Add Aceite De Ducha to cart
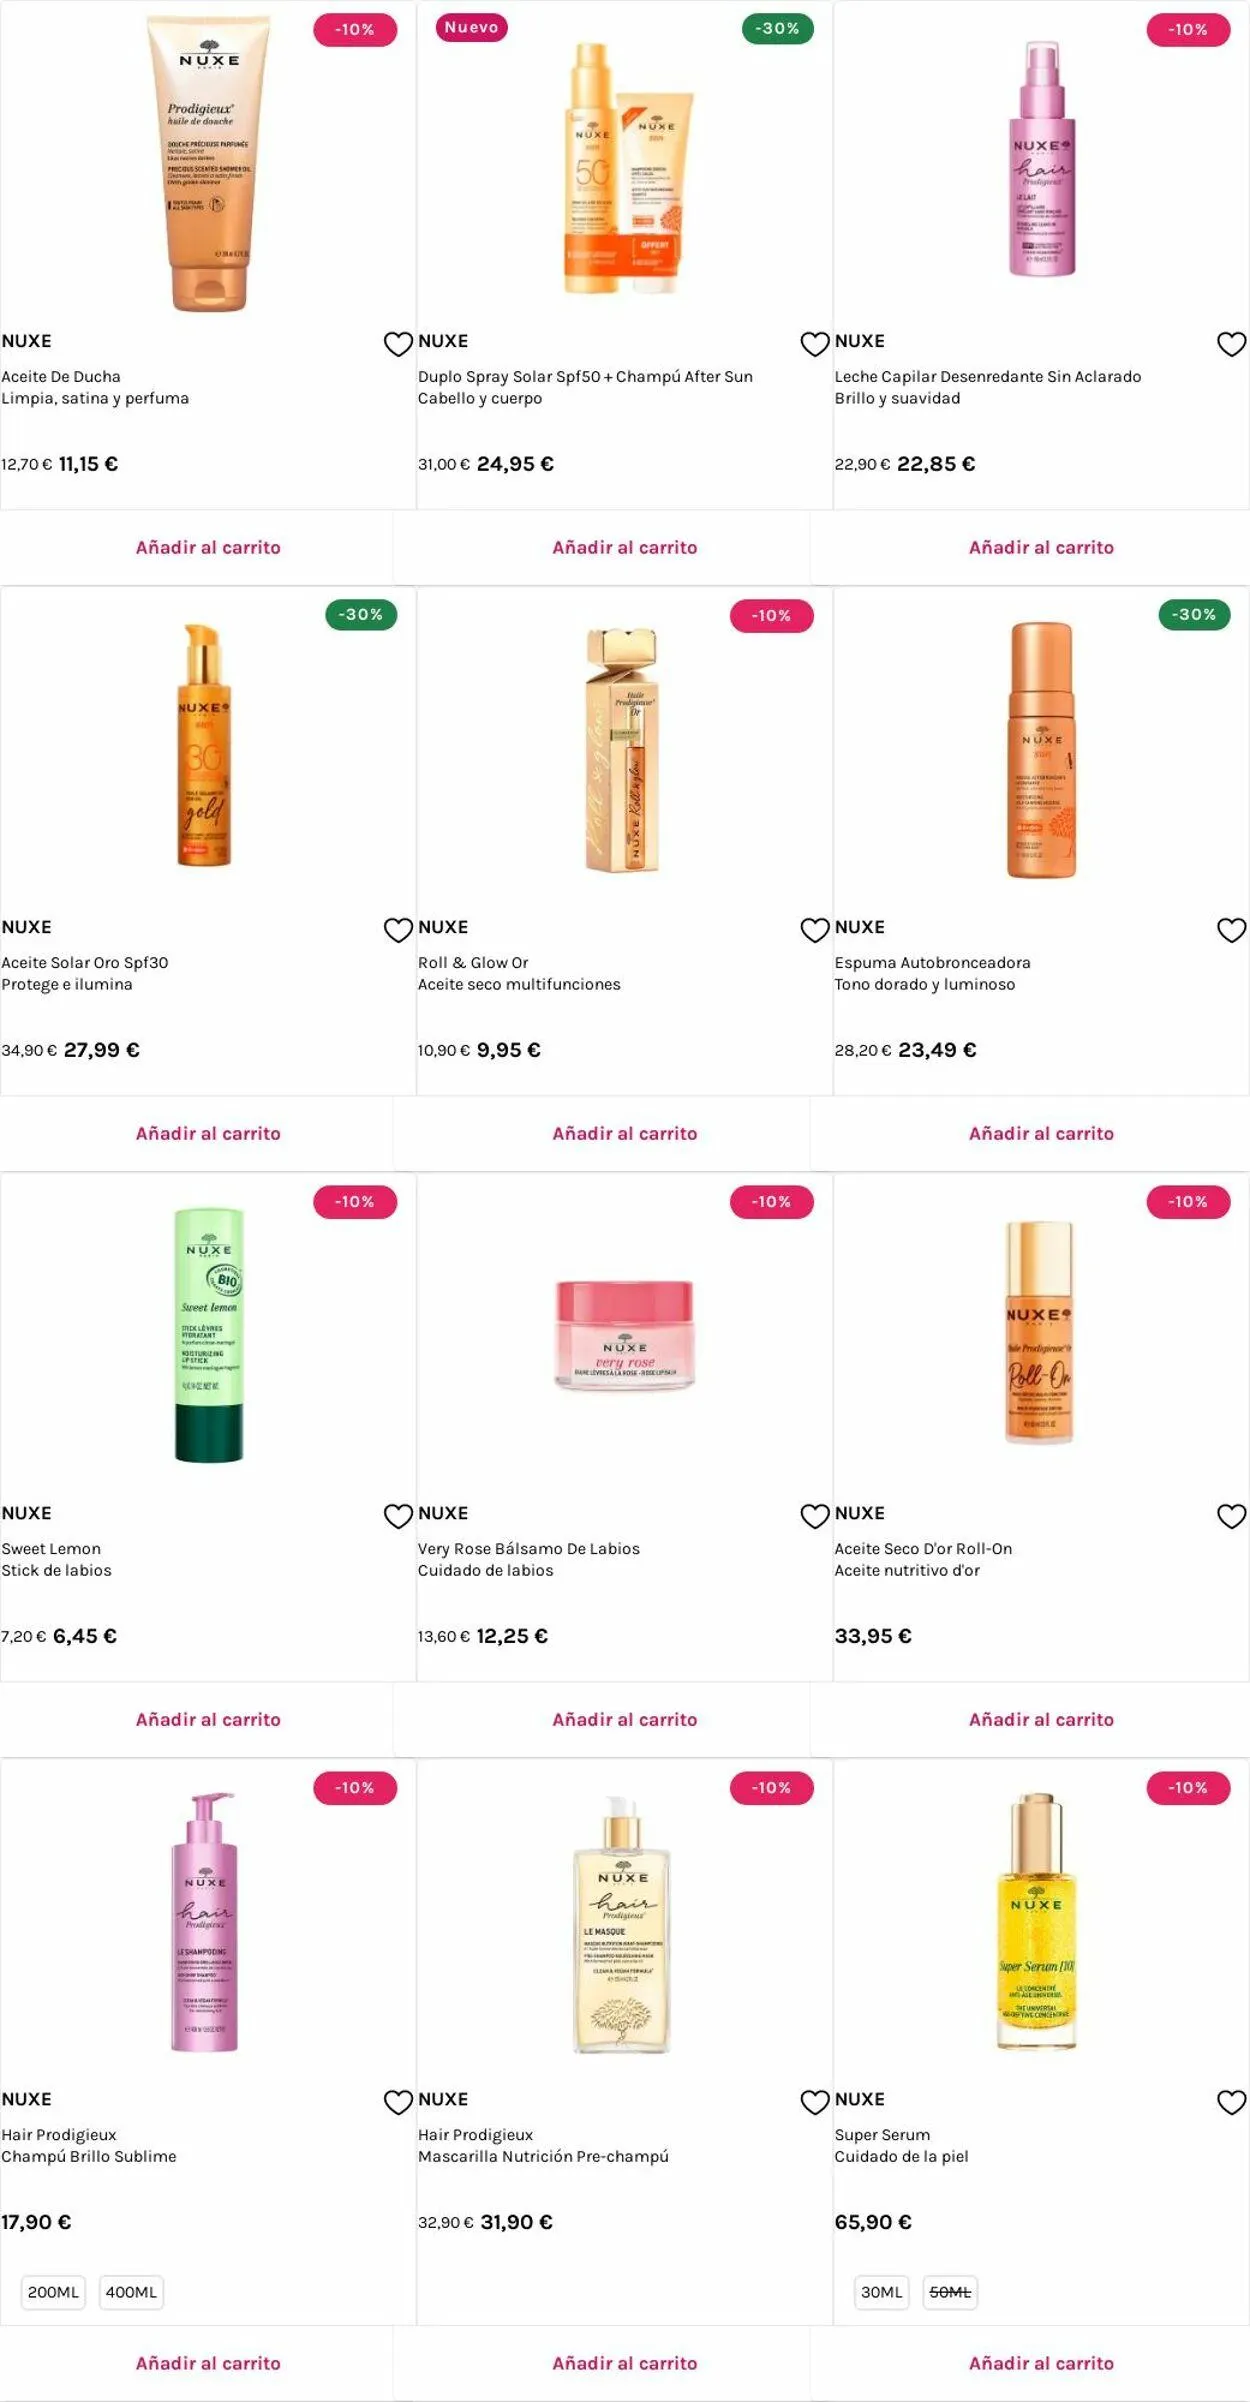The height and width of the screenshot is (2402, 1250). 208,547
